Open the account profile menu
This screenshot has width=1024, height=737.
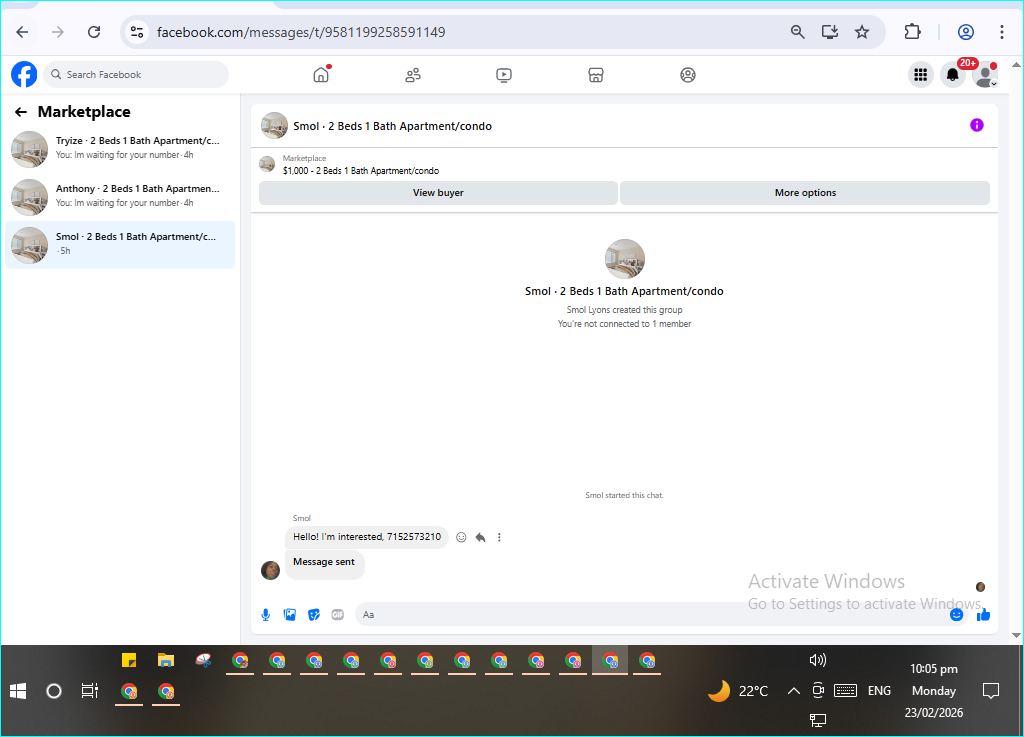(985, 75)
